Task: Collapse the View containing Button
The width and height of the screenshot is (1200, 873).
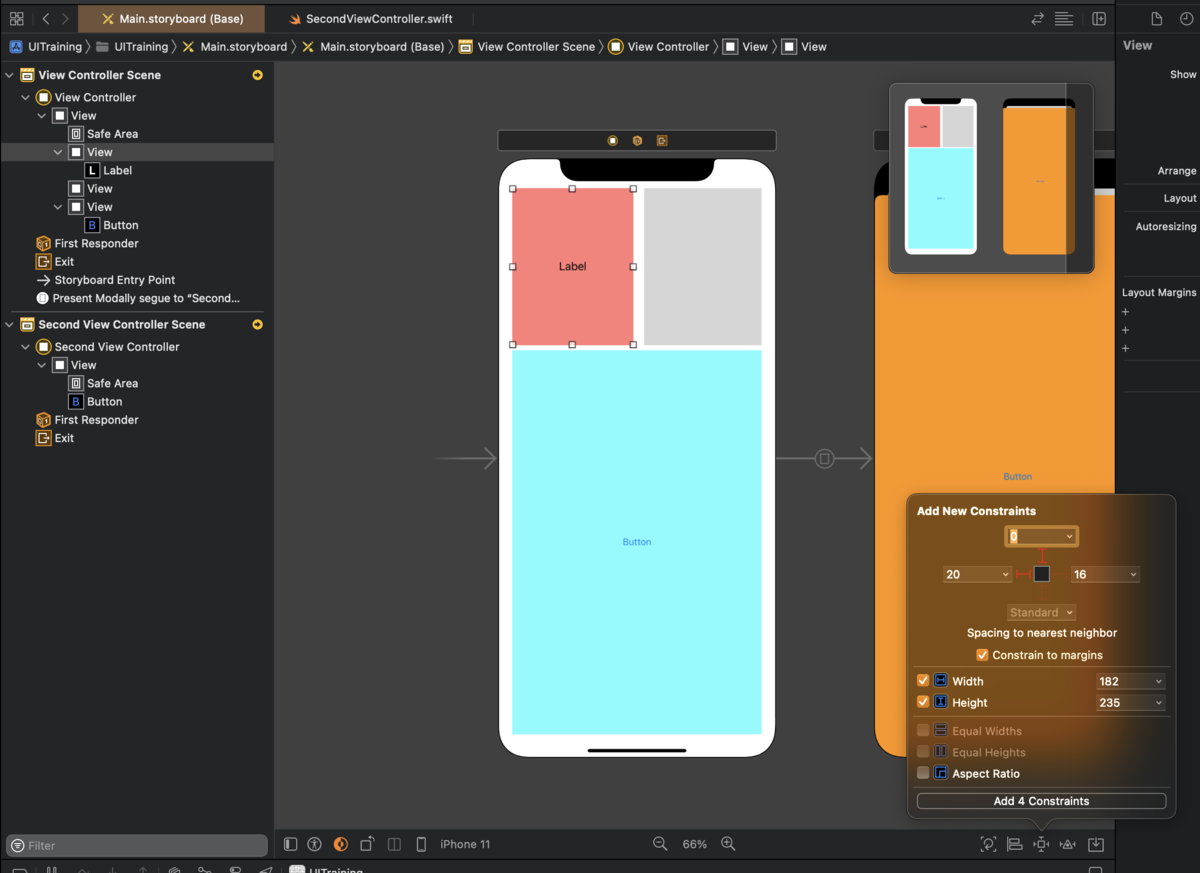Action: (x=58, y=207)
